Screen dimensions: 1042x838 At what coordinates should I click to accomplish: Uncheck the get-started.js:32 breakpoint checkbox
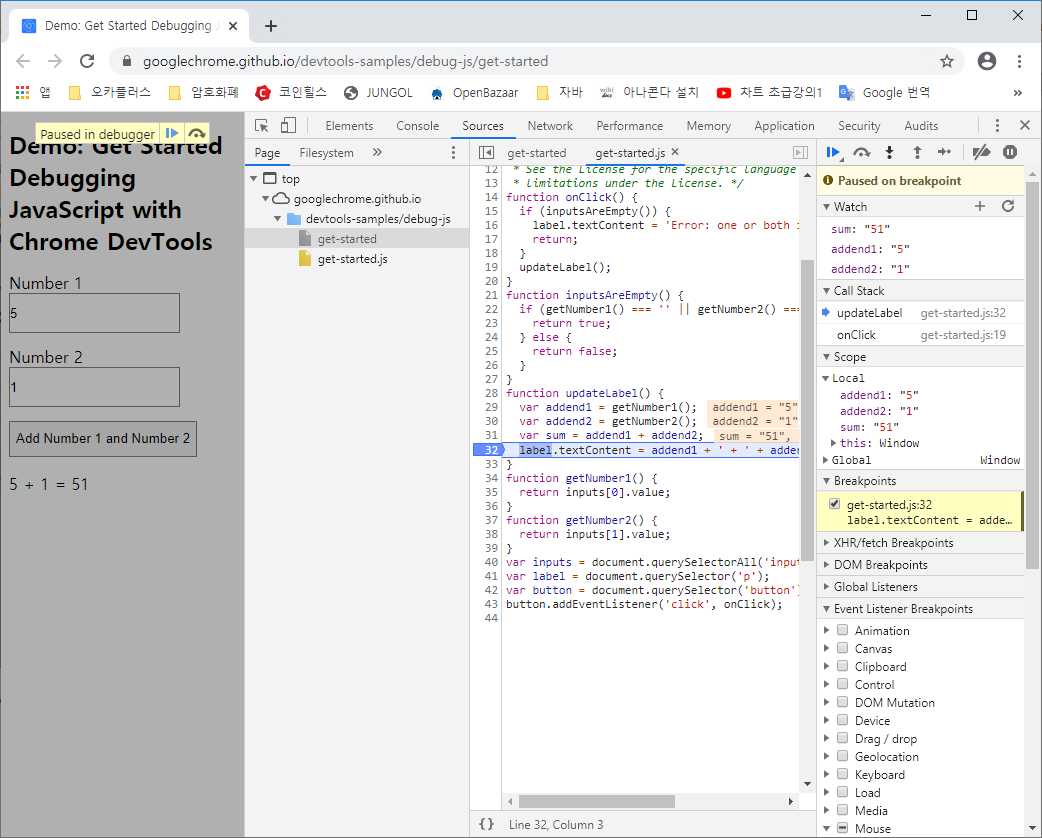(835, 504)
